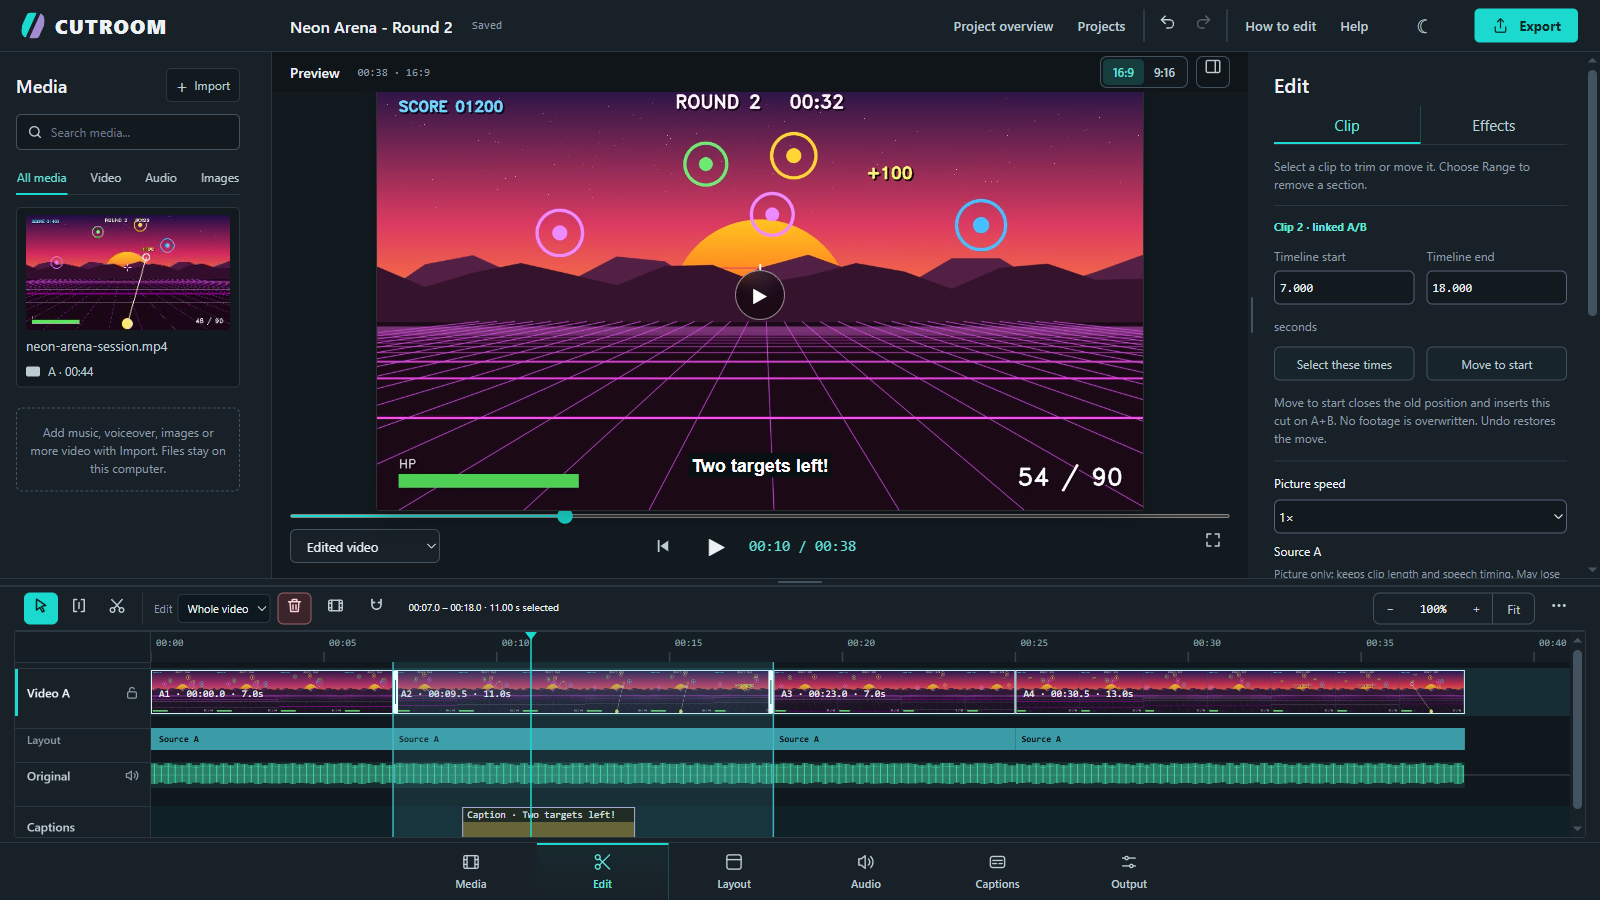The height and width of the screenshot is (900, 1600).
Task: Click Select these times button
Action: tap(1344, 364)
